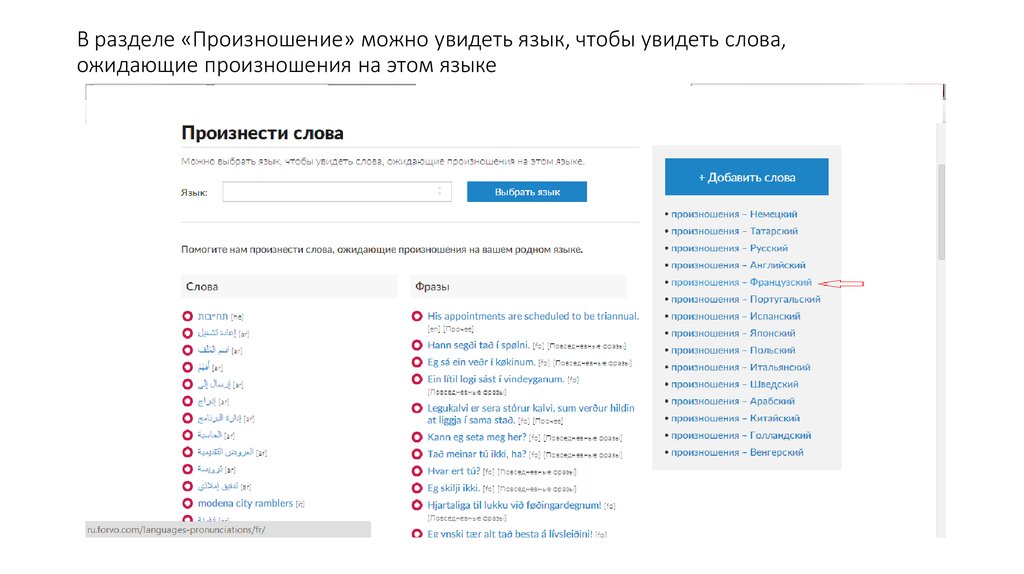Open phrase 'Ein lítil logi sást í vindeyganum.'
The height and width of the screenshot is (574, 1024).
point(496,379)
